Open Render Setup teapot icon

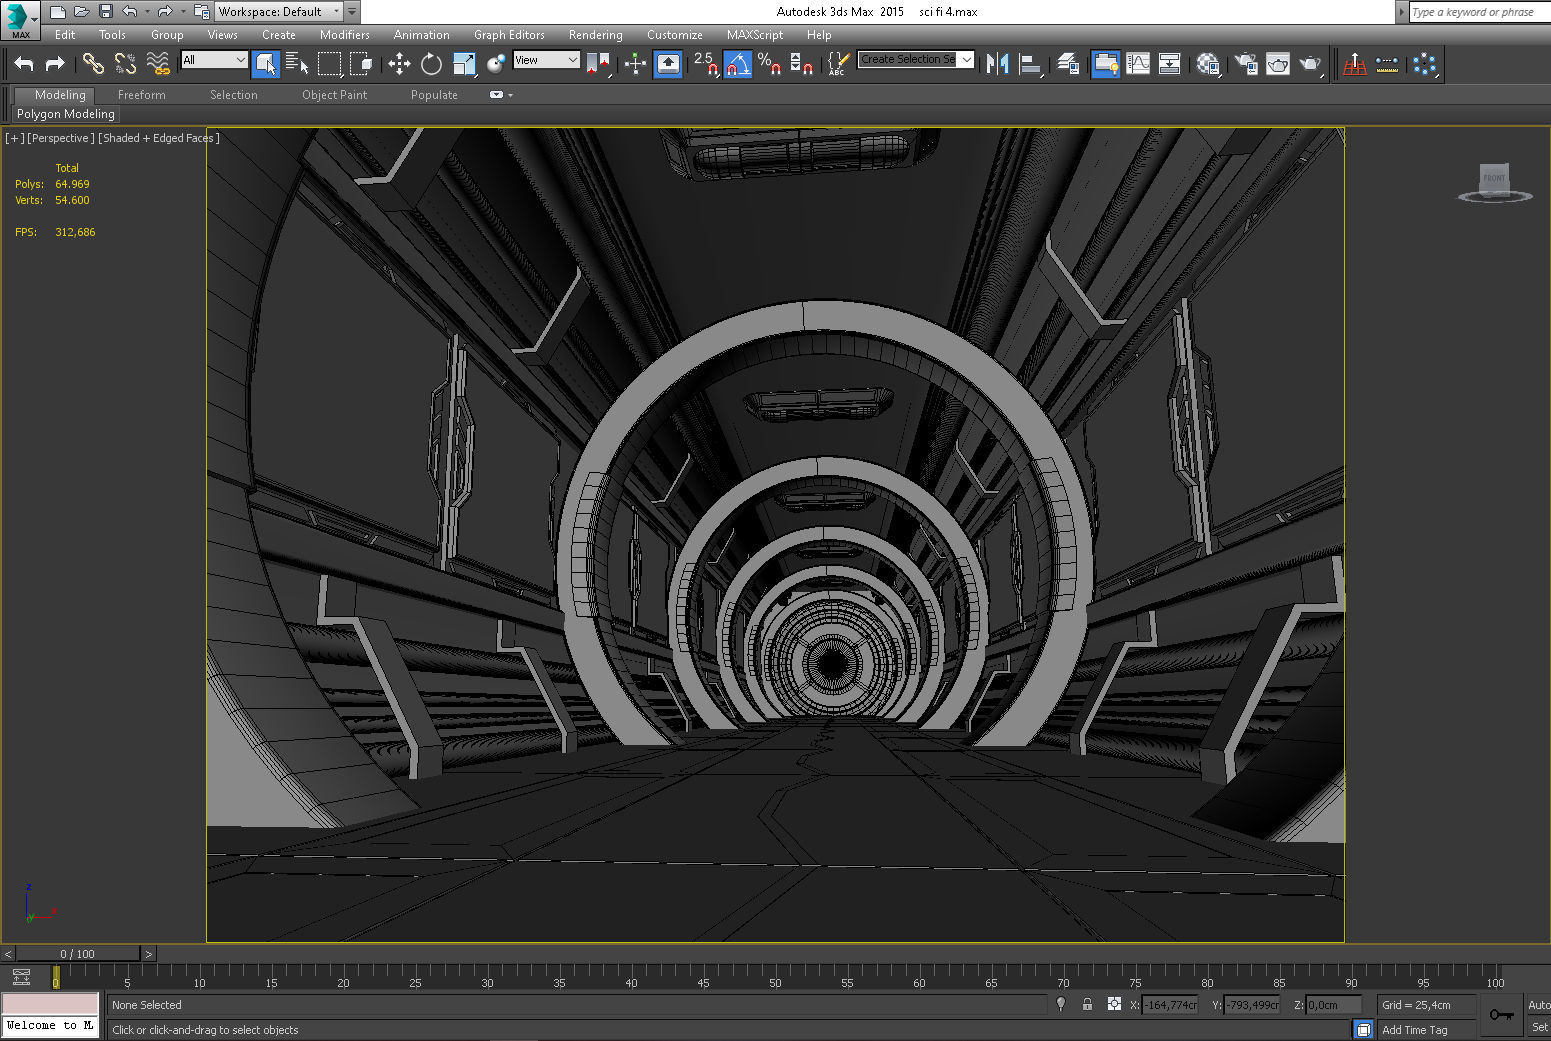[x=1246, y=64]
